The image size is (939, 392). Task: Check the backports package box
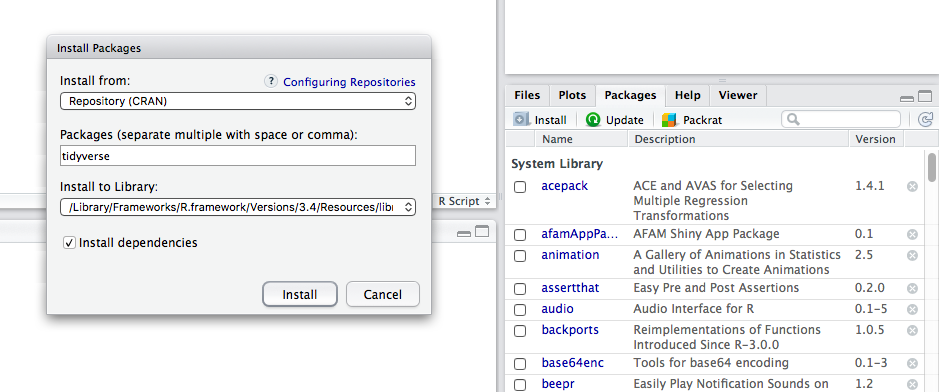tap(520, 331)
